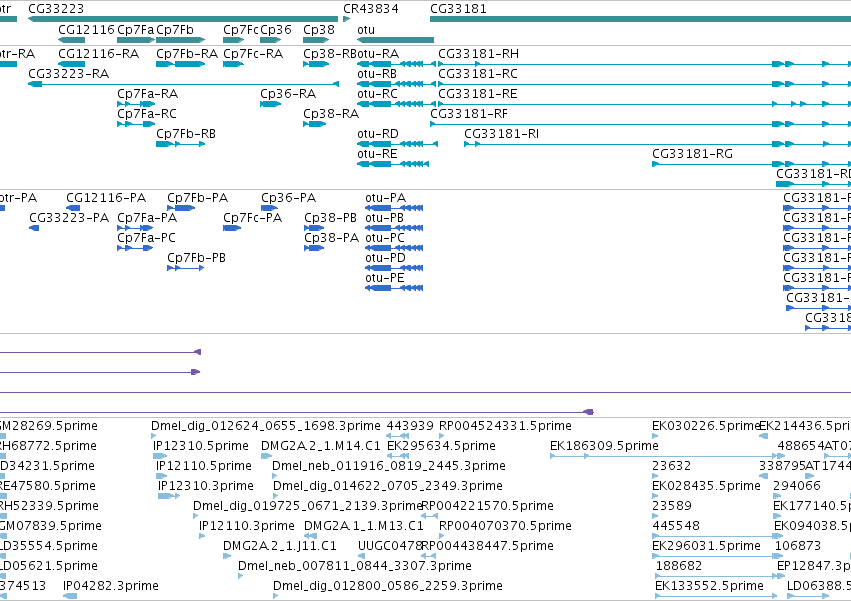The width and height of the screenshot is (851, 601).
Task: Click the CG33181-RI transcript label
Action: coord(501,134)
